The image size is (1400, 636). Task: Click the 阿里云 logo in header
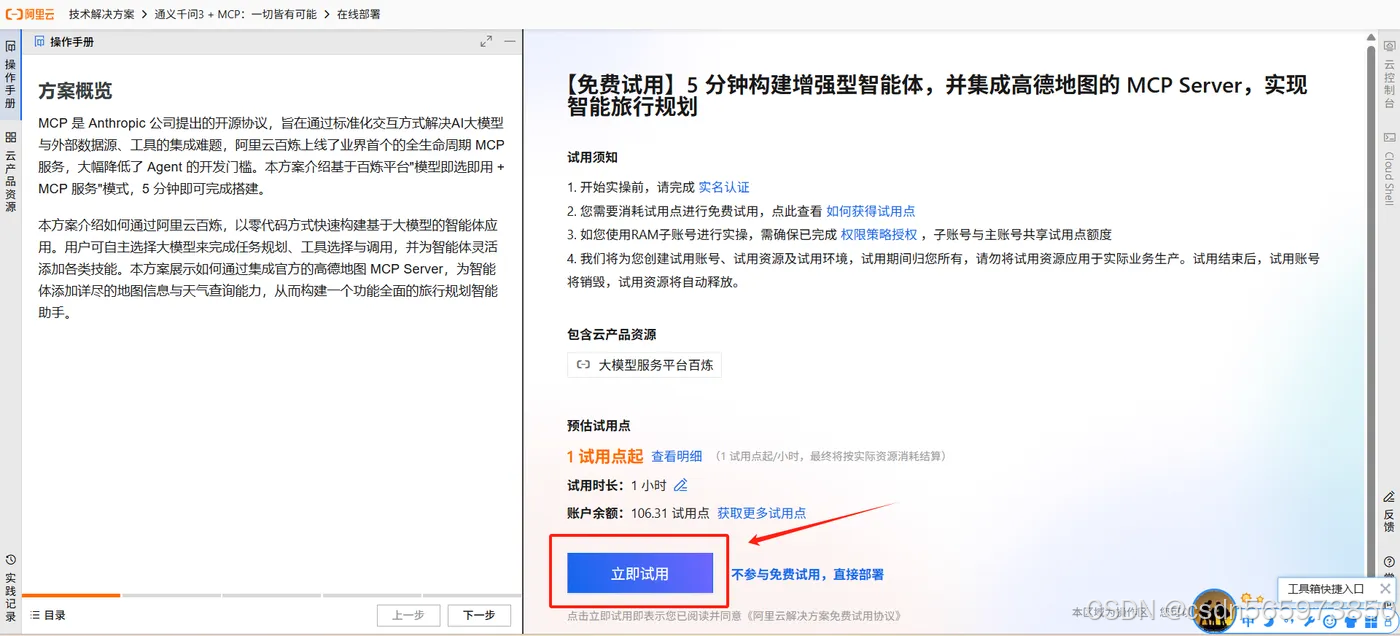30,14
